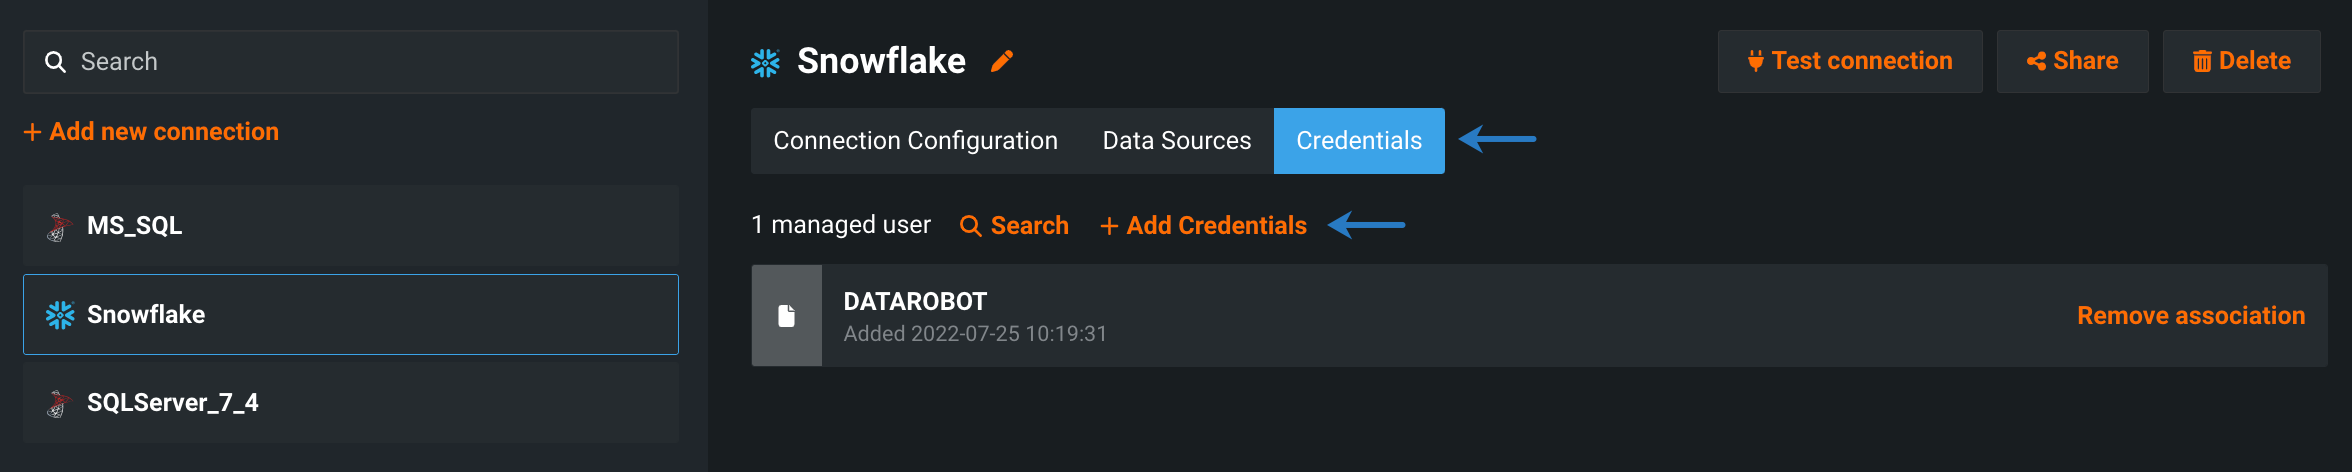
Task: Click the share icon on Share button
Action: click(x=2036, y=62)
